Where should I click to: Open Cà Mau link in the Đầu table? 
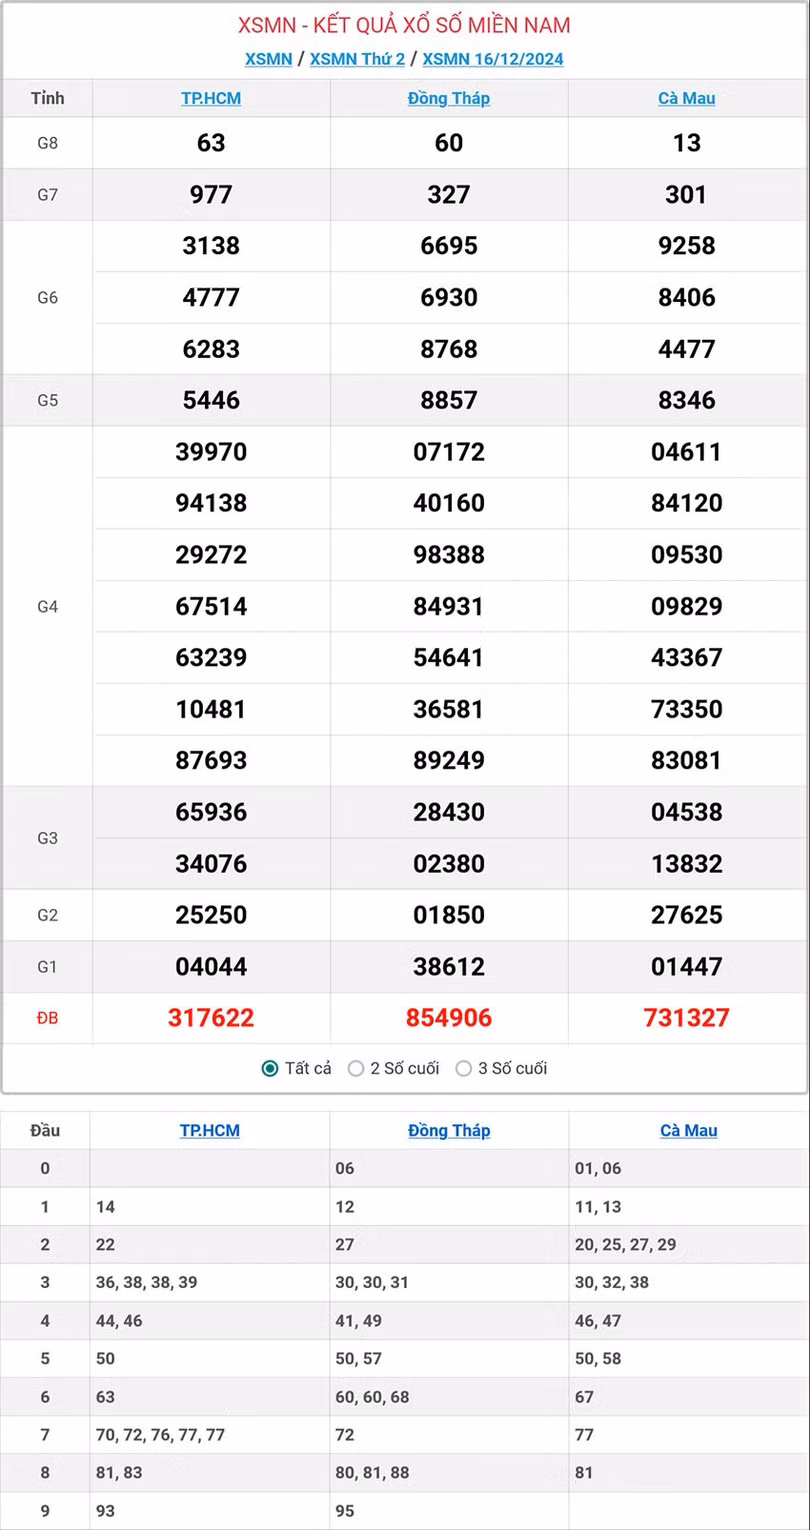689,1131
